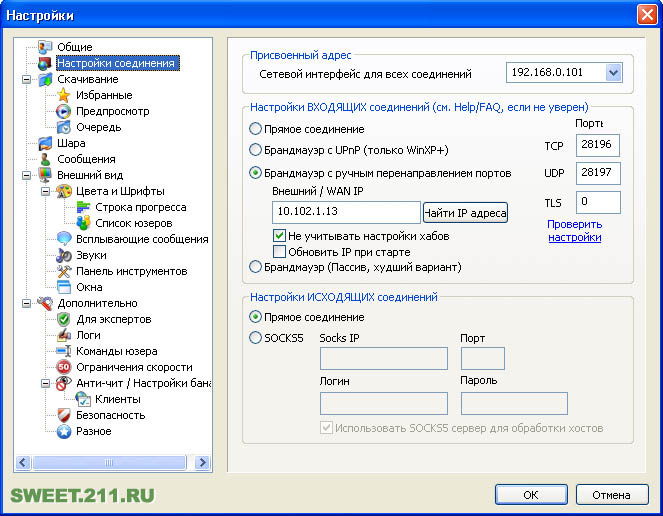Uncheck Не учитывать настройки хабов
Viewport: 663px width, 516px height.
coord(280,236)
